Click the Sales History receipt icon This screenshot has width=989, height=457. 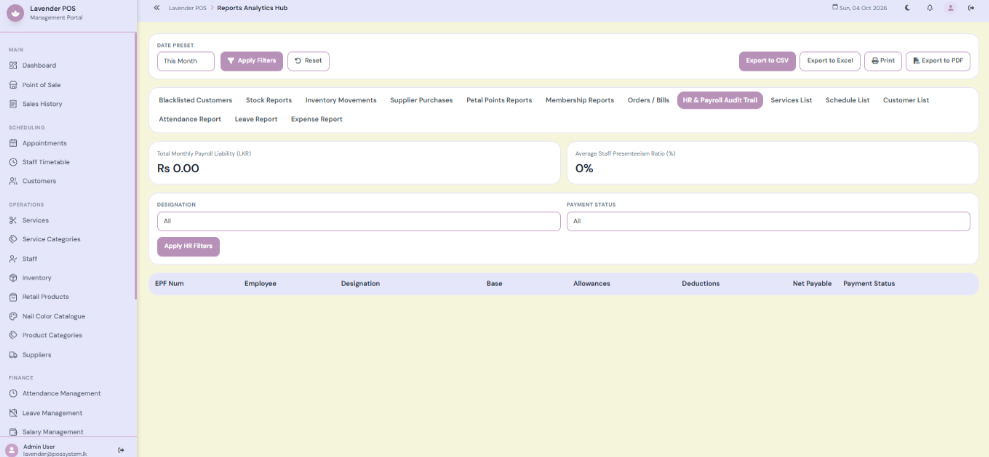pos(13,104)
